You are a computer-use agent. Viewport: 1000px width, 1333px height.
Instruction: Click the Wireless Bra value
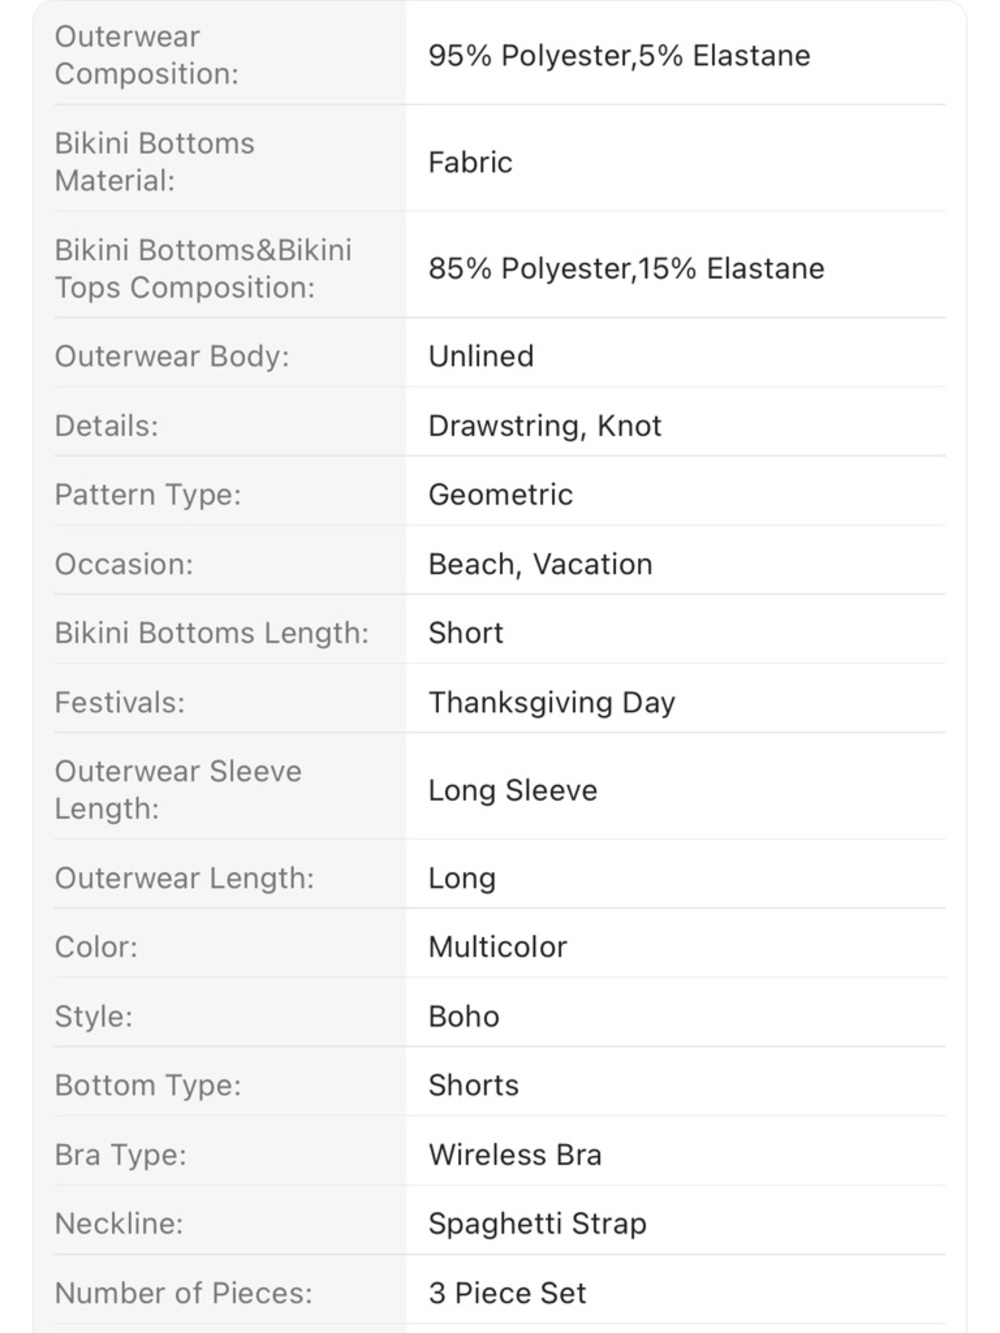pos(515,1155)
